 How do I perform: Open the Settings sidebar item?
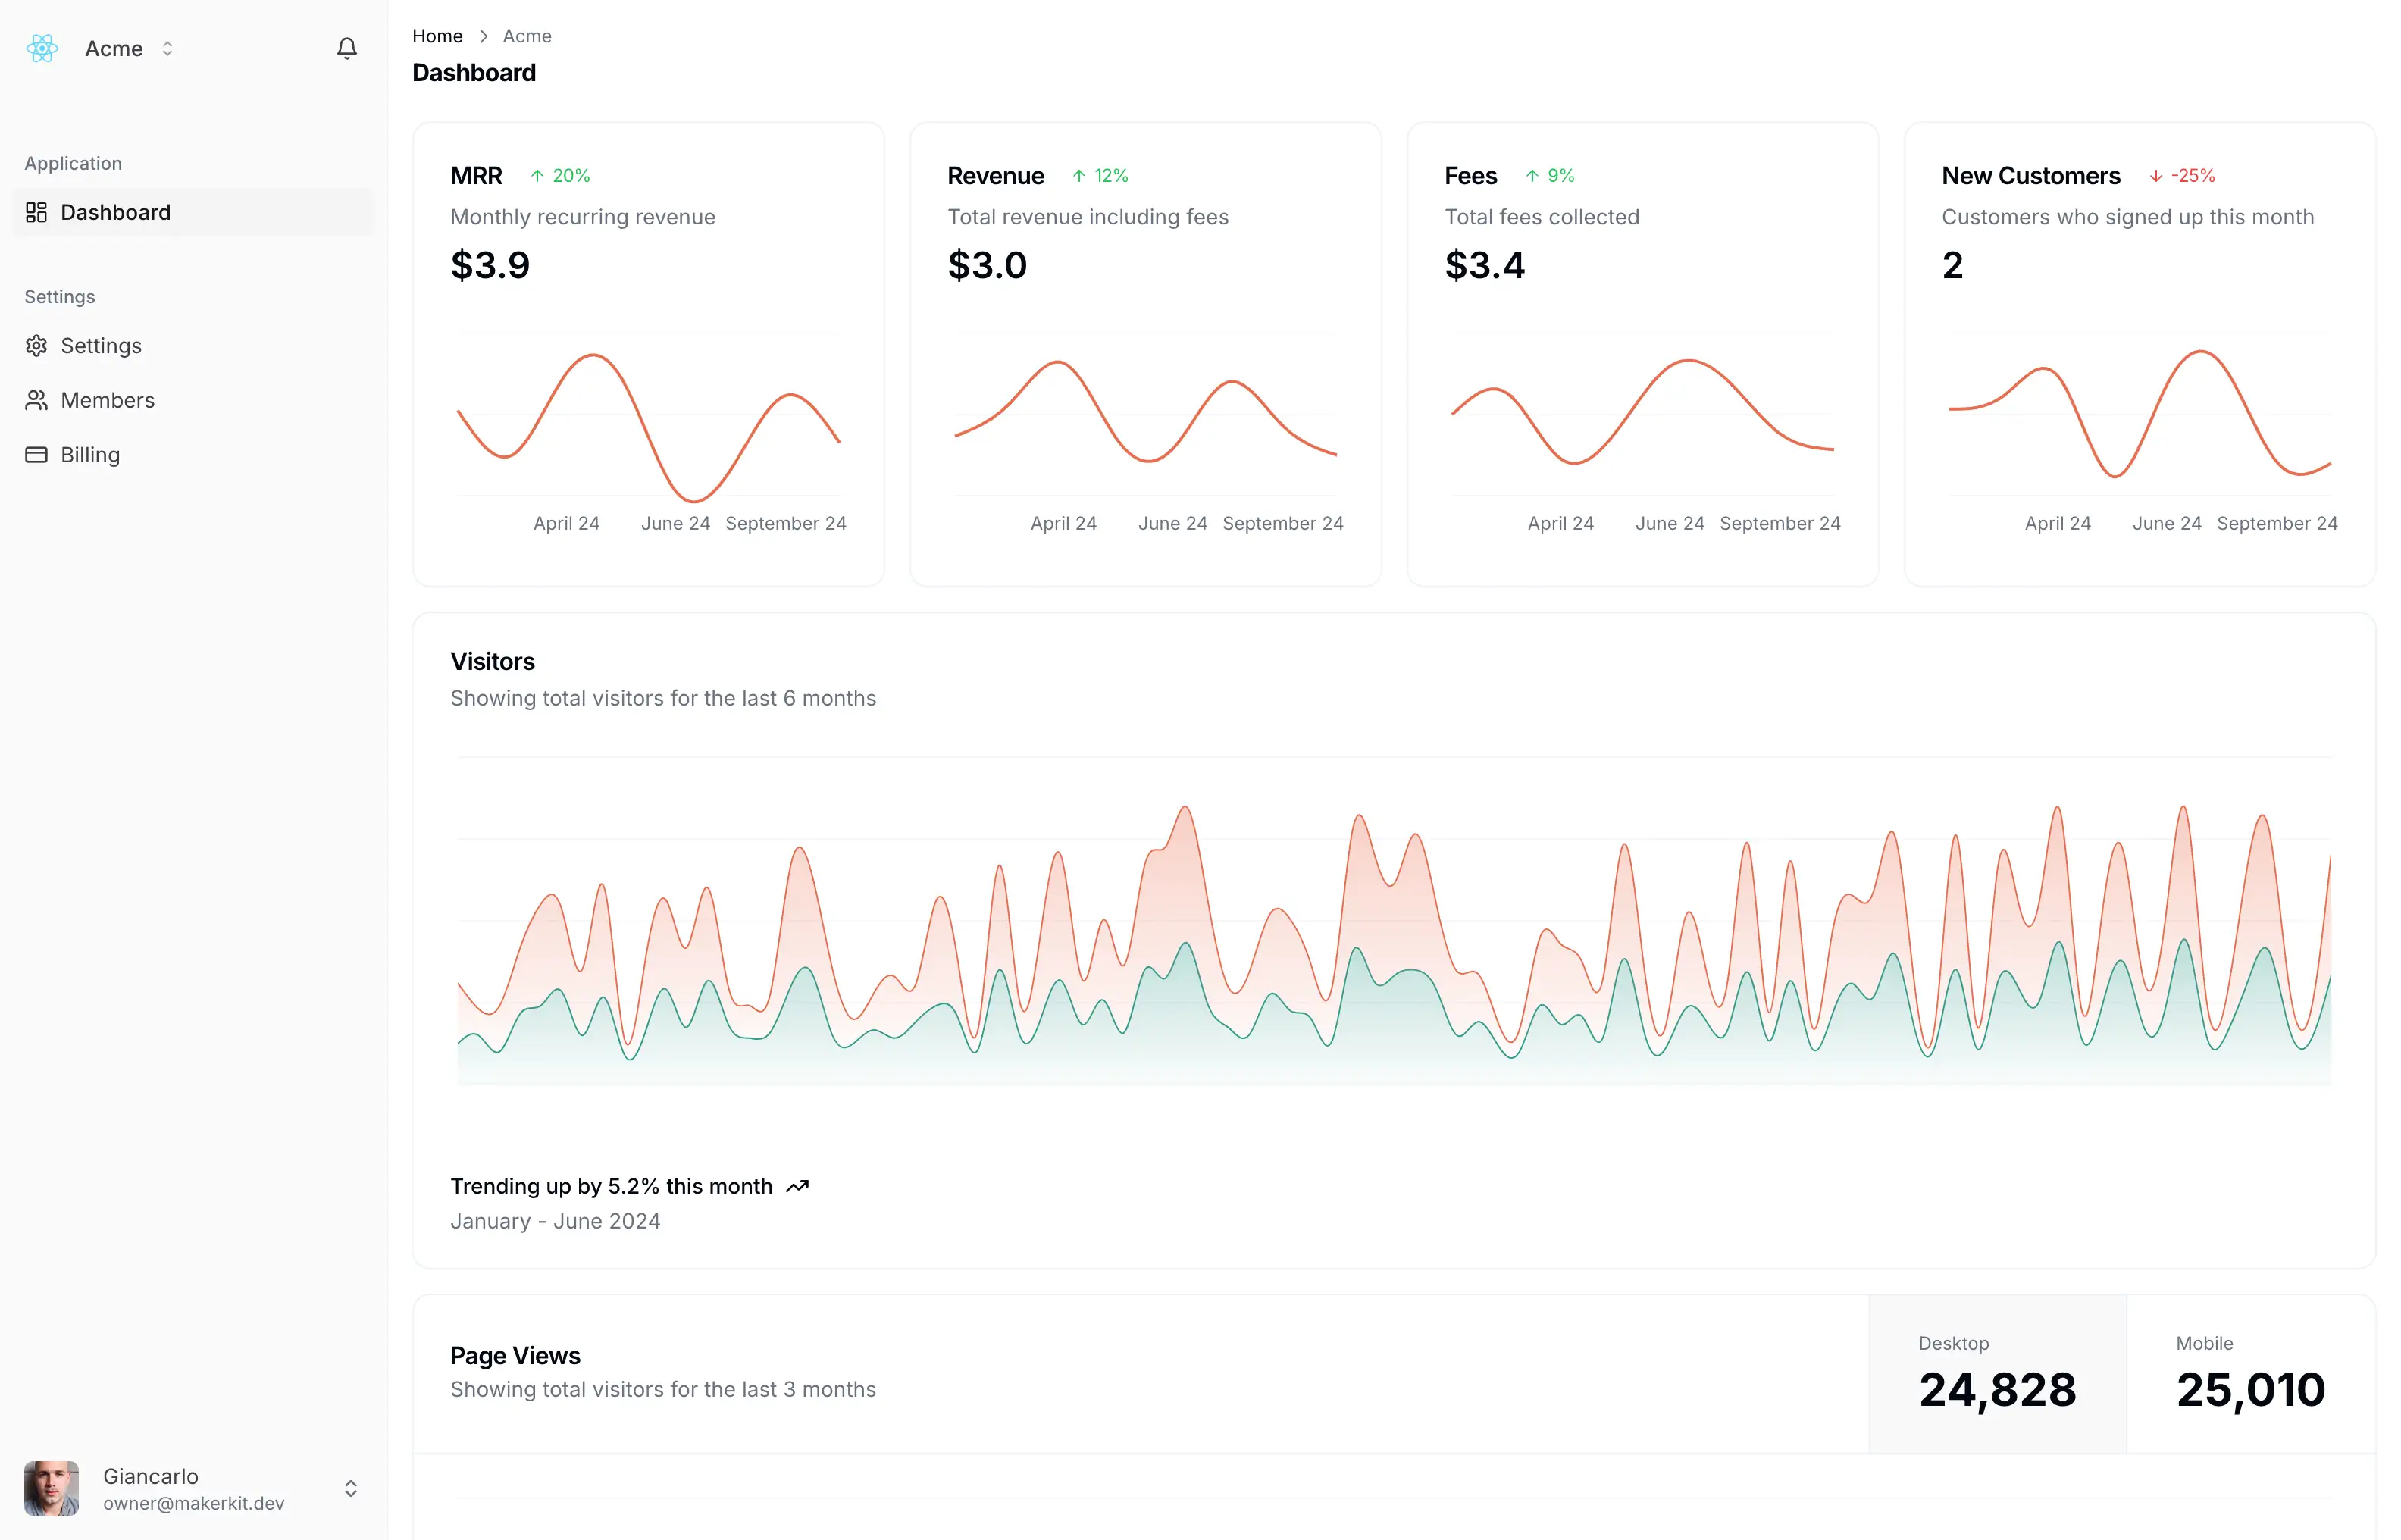point(193,346)
